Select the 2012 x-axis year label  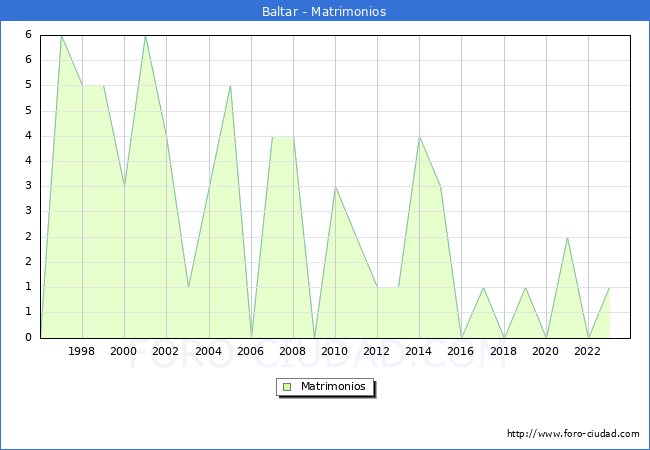click(x=377, y=351)
